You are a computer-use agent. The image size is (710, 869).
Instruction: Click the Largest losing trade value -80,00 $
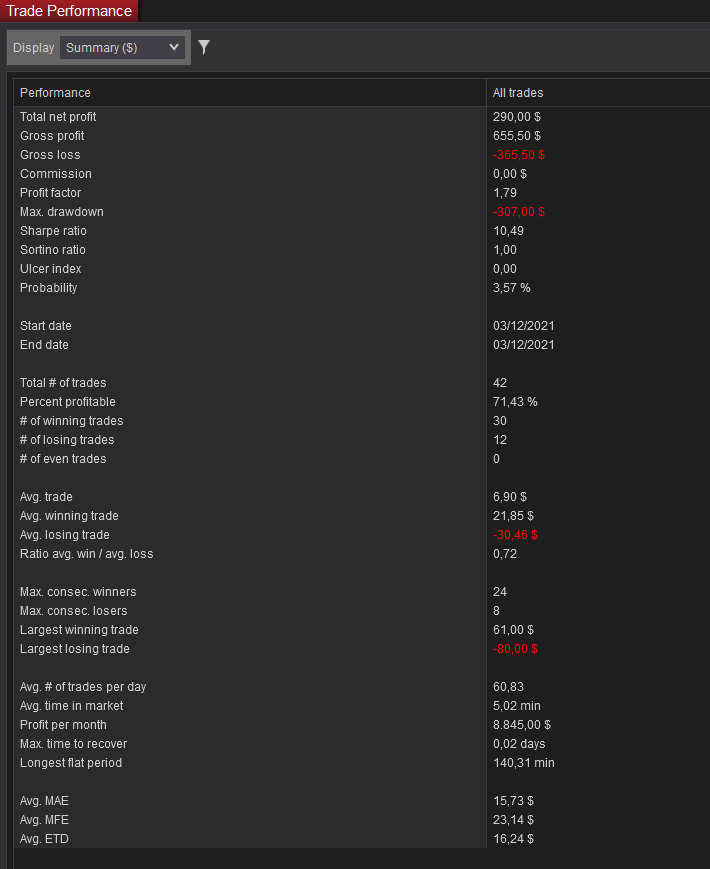tap(515, 649)
